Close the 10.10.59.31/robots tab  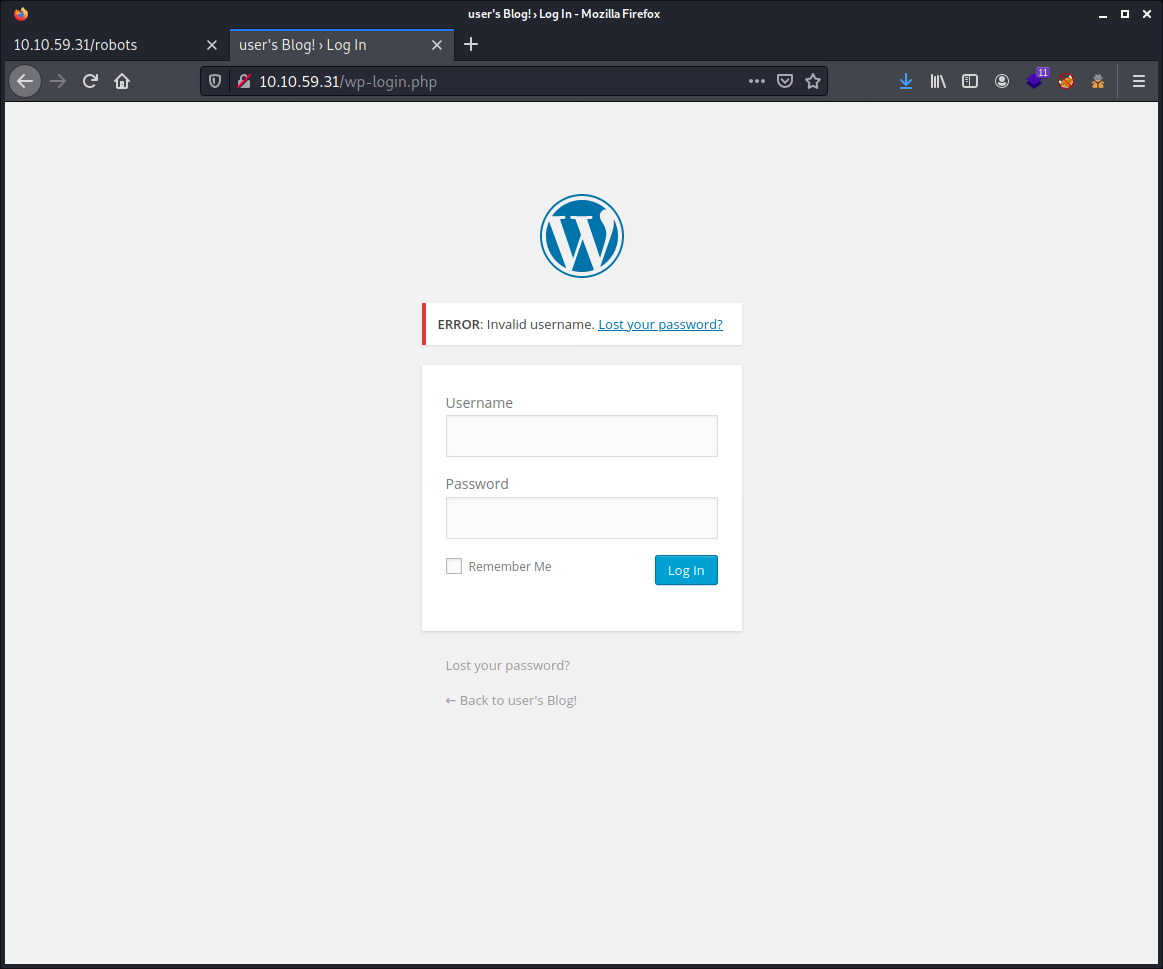coord(212,45)
